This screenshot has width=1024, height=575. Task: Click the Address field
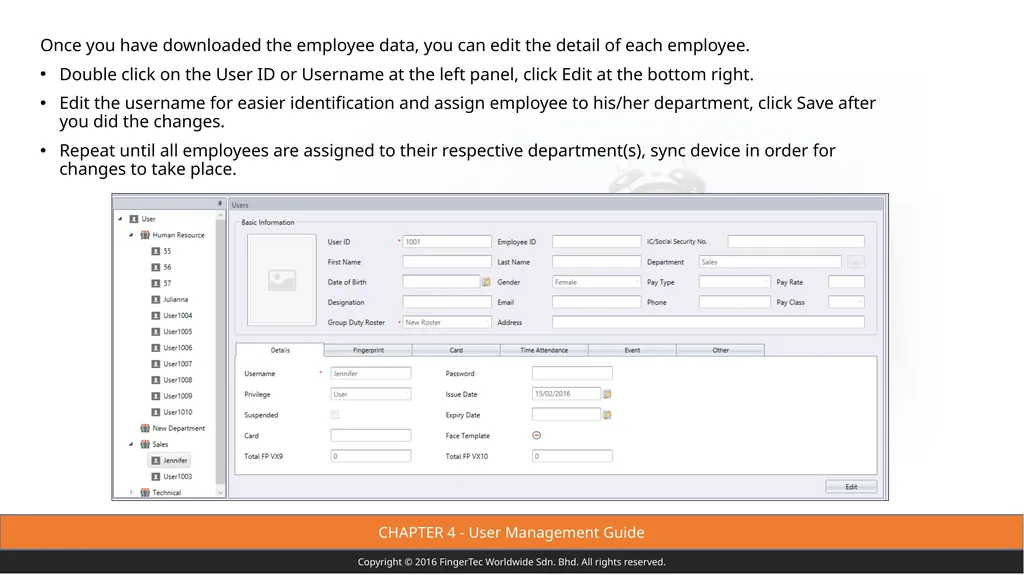click(x=709, y=323)
